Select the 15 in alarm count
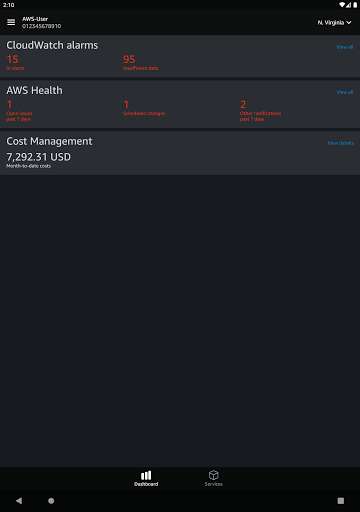The image size is (360, 512). pos(15,62)
